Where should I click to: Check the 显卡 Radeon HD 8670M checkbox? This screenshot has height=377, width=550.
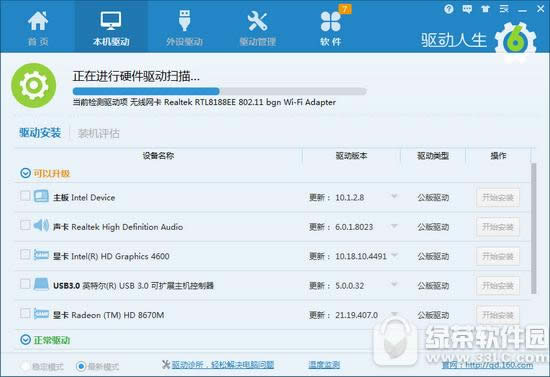pyautogui.click(x=25, y=313)
